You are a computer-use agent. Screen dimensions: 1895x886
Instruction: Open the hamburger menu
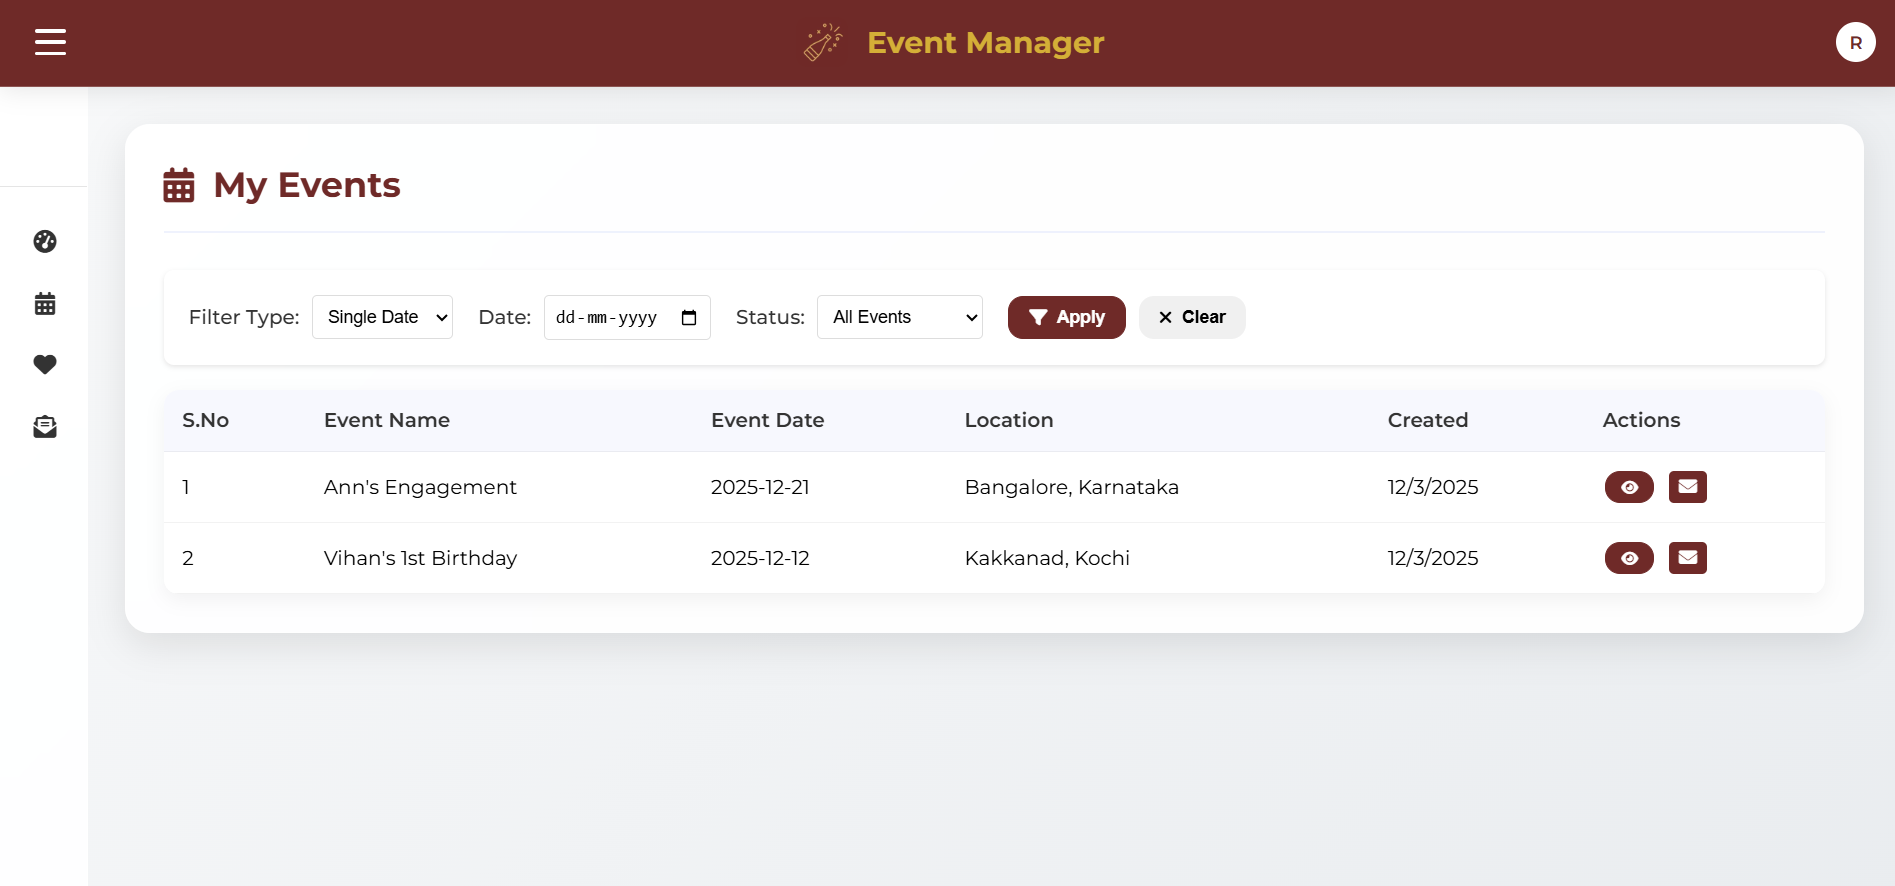pyautogui.click(x=50, y=42)
